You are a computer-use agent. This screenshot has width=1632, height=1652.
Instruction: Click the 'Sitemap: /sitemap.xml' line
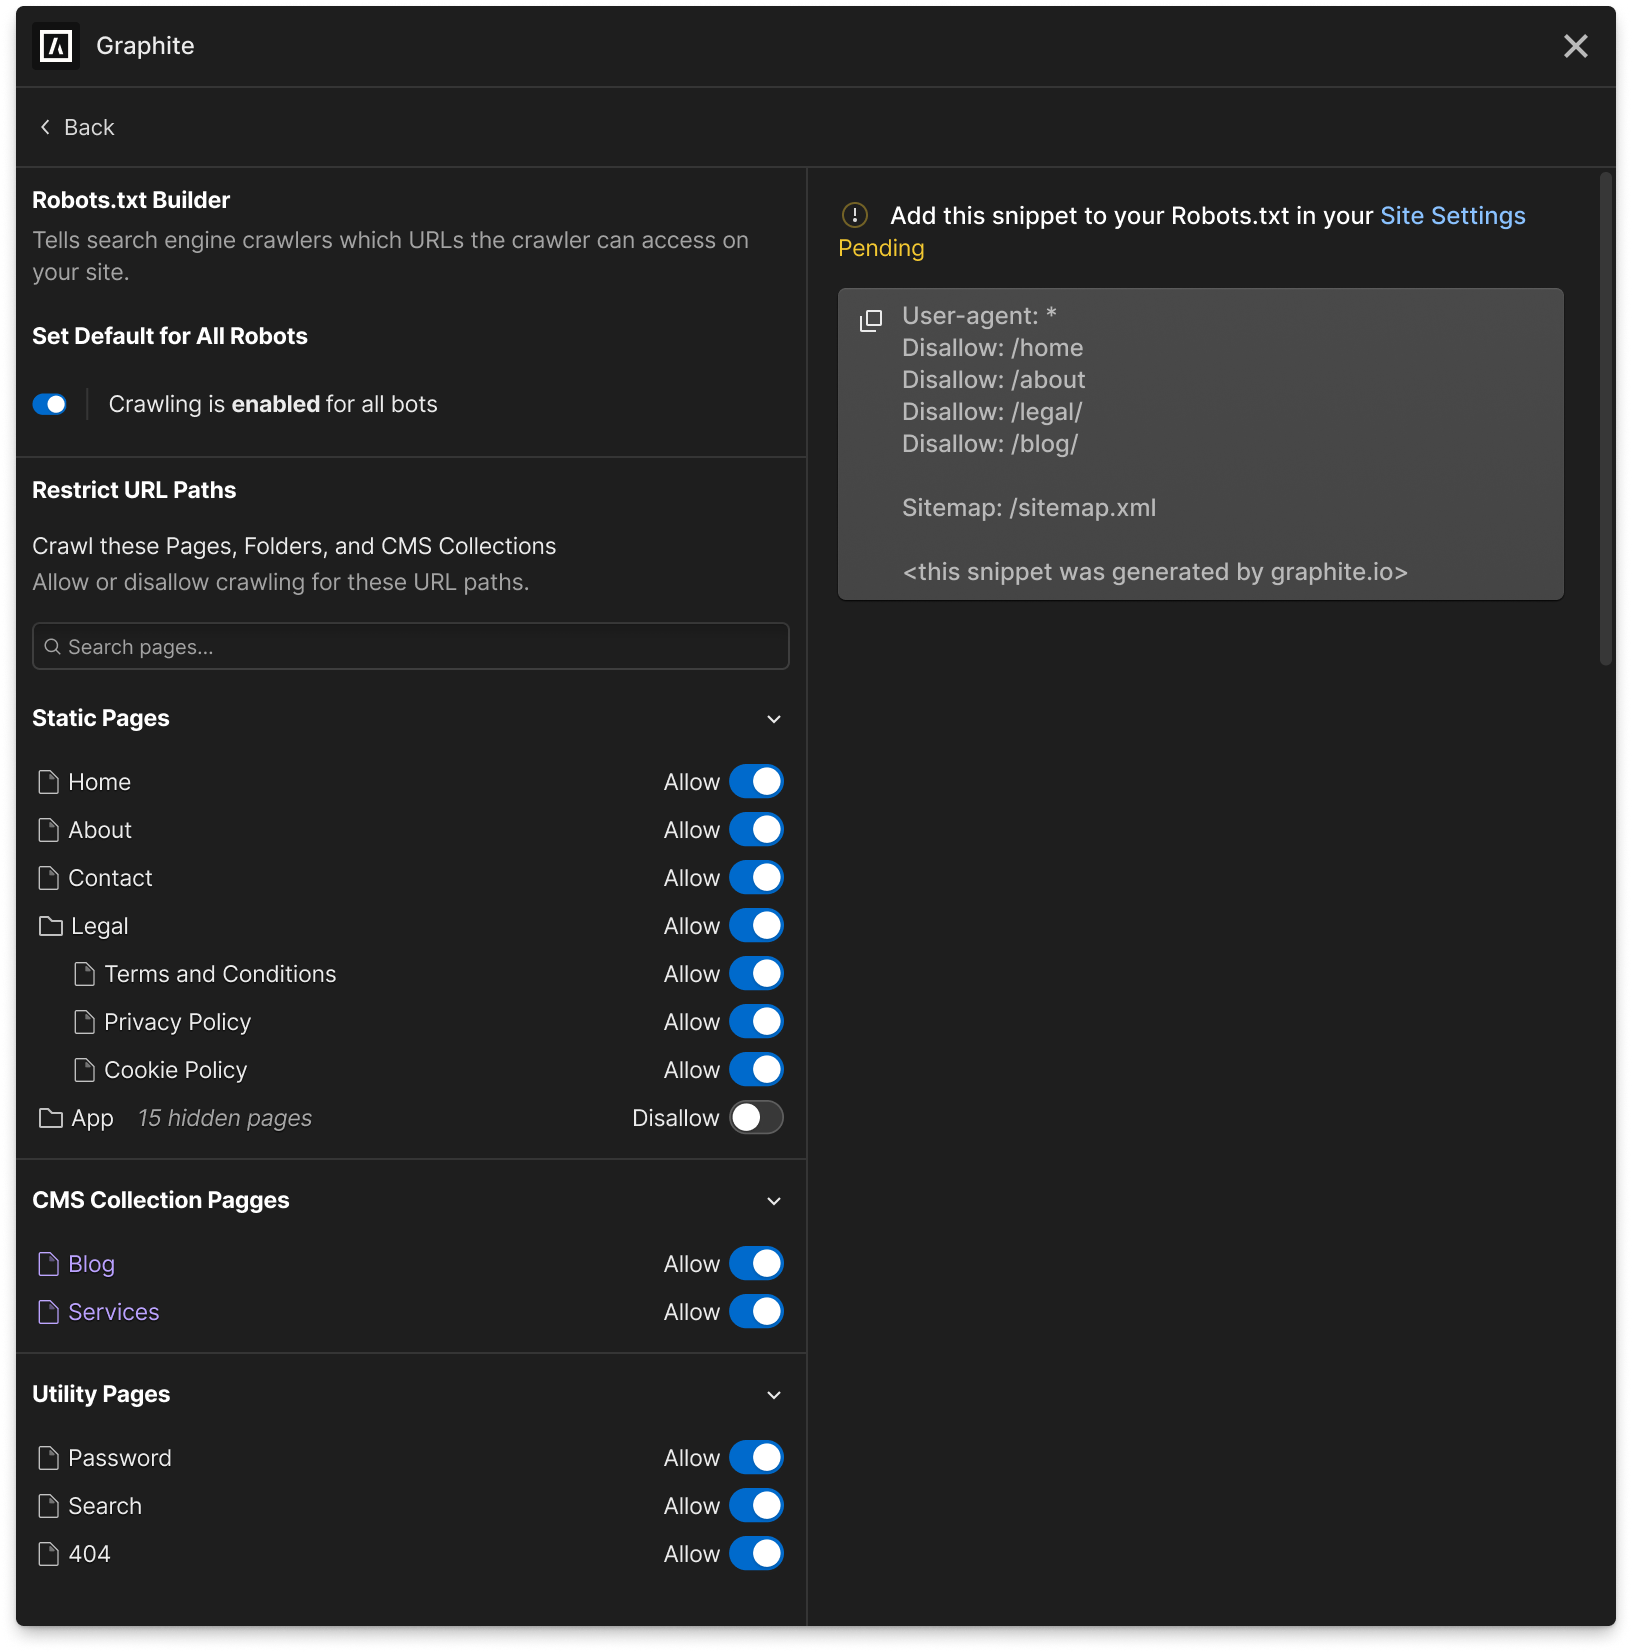click(x=1029, y=508)
